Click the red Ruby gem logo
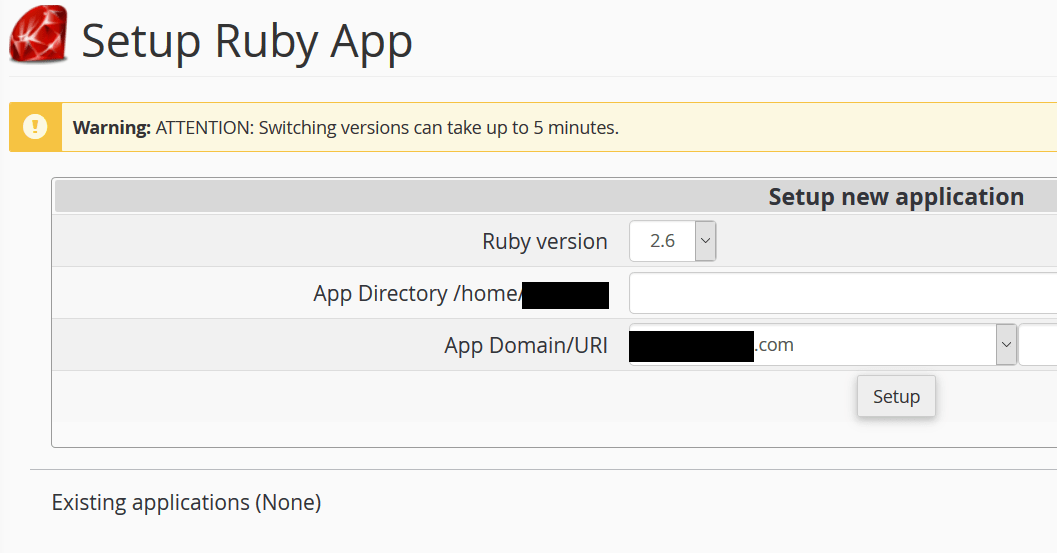This screenshot has width=1057, height=553. pos(38,35)
